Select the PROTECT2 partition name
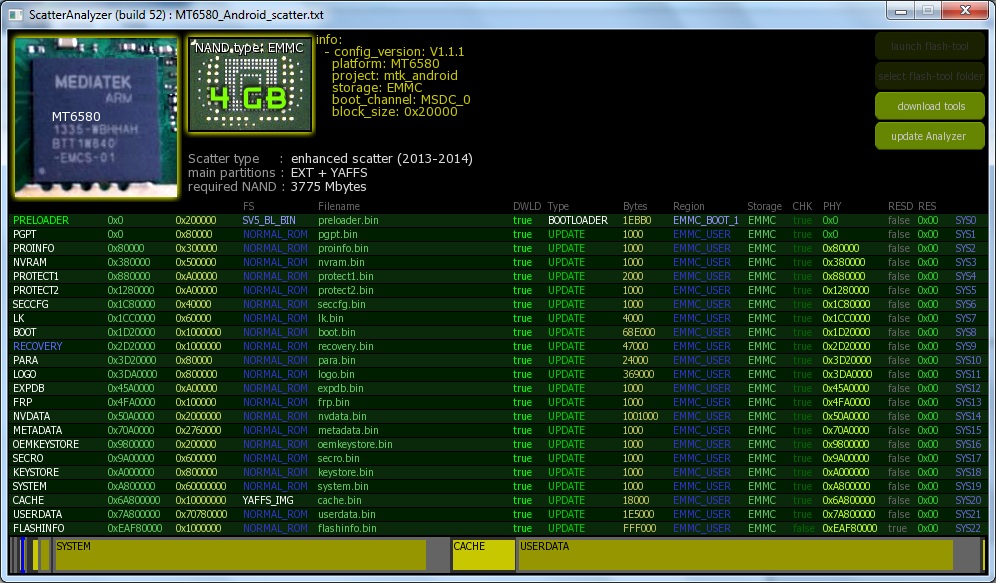Screen dimensions: 996x583 pos(36,290)
